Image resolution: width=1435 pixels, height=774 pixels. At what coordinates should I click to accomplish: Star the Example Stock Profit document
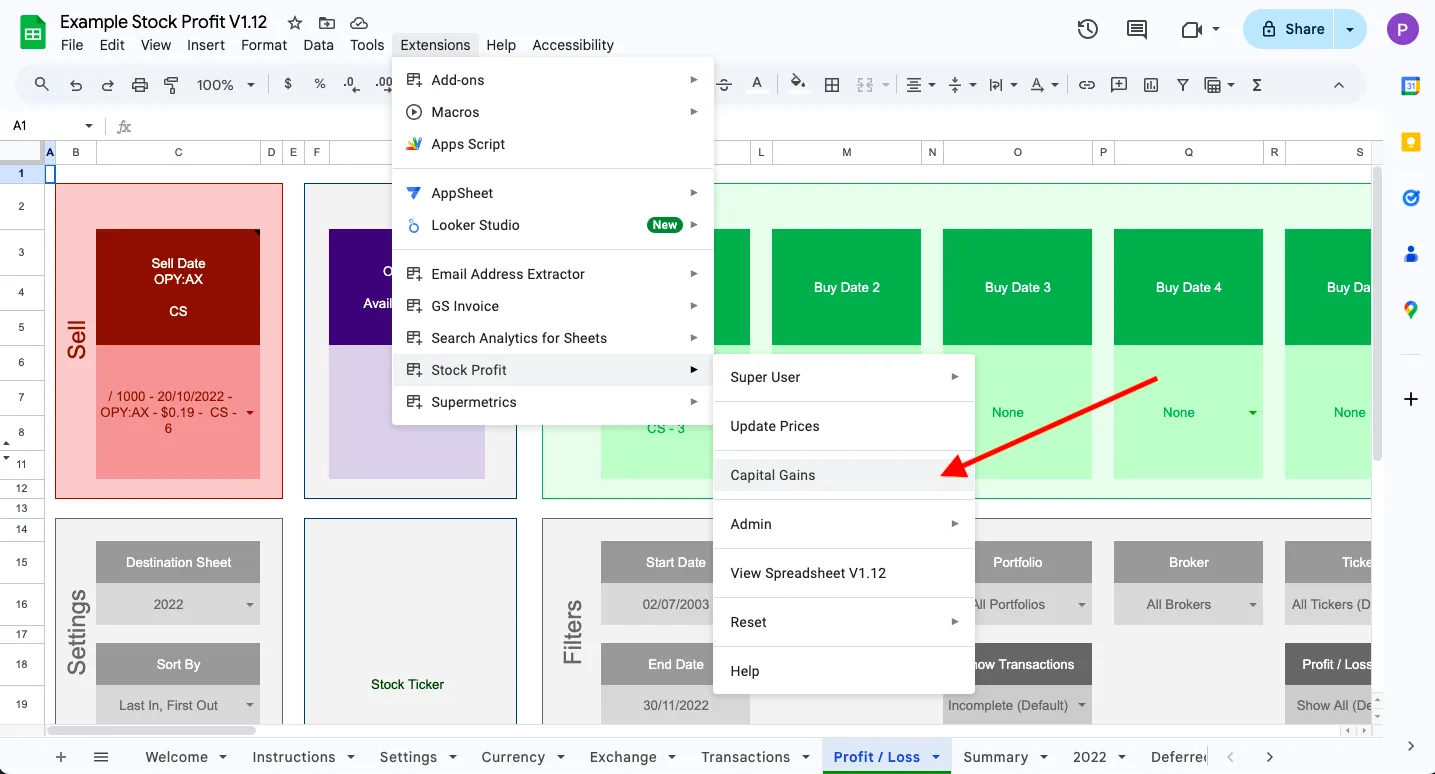pyautogui.click(x=295, y=23)
